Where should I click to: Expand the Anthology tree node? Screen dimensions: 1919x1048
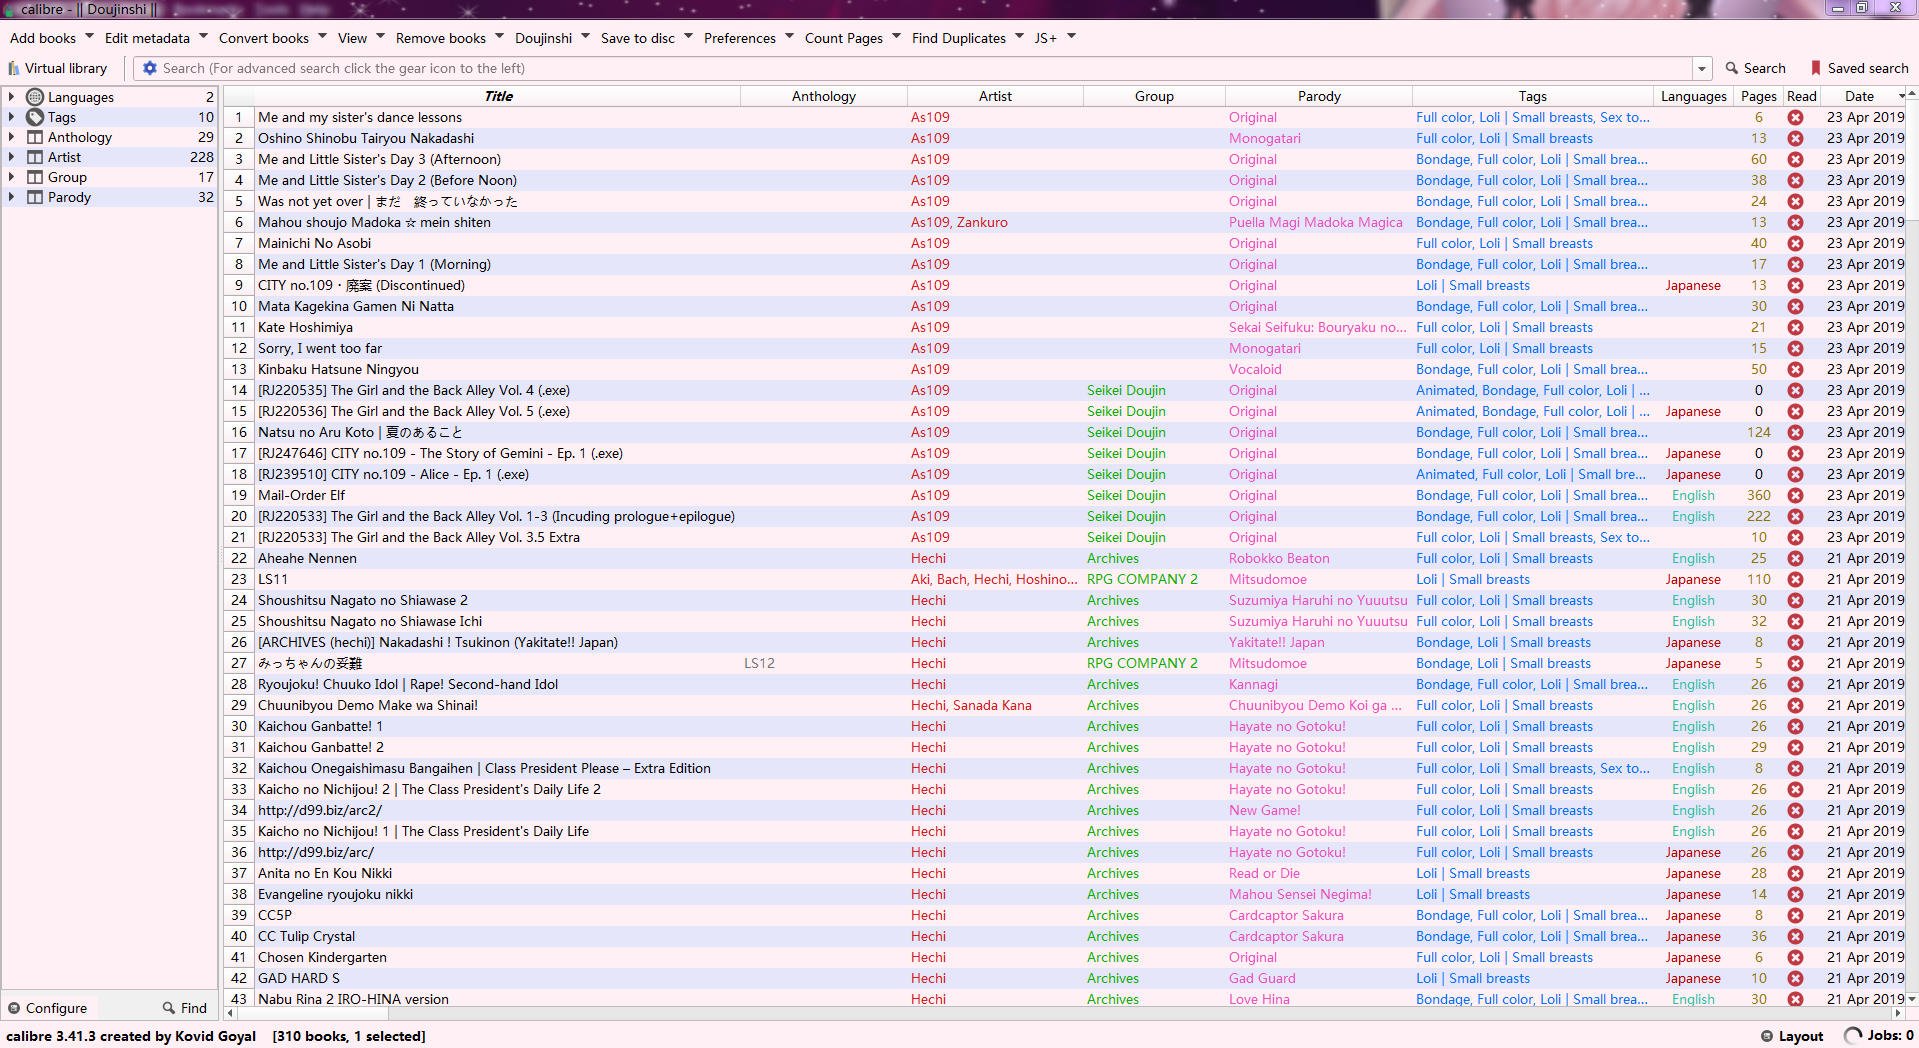click(x=11, y=137)
